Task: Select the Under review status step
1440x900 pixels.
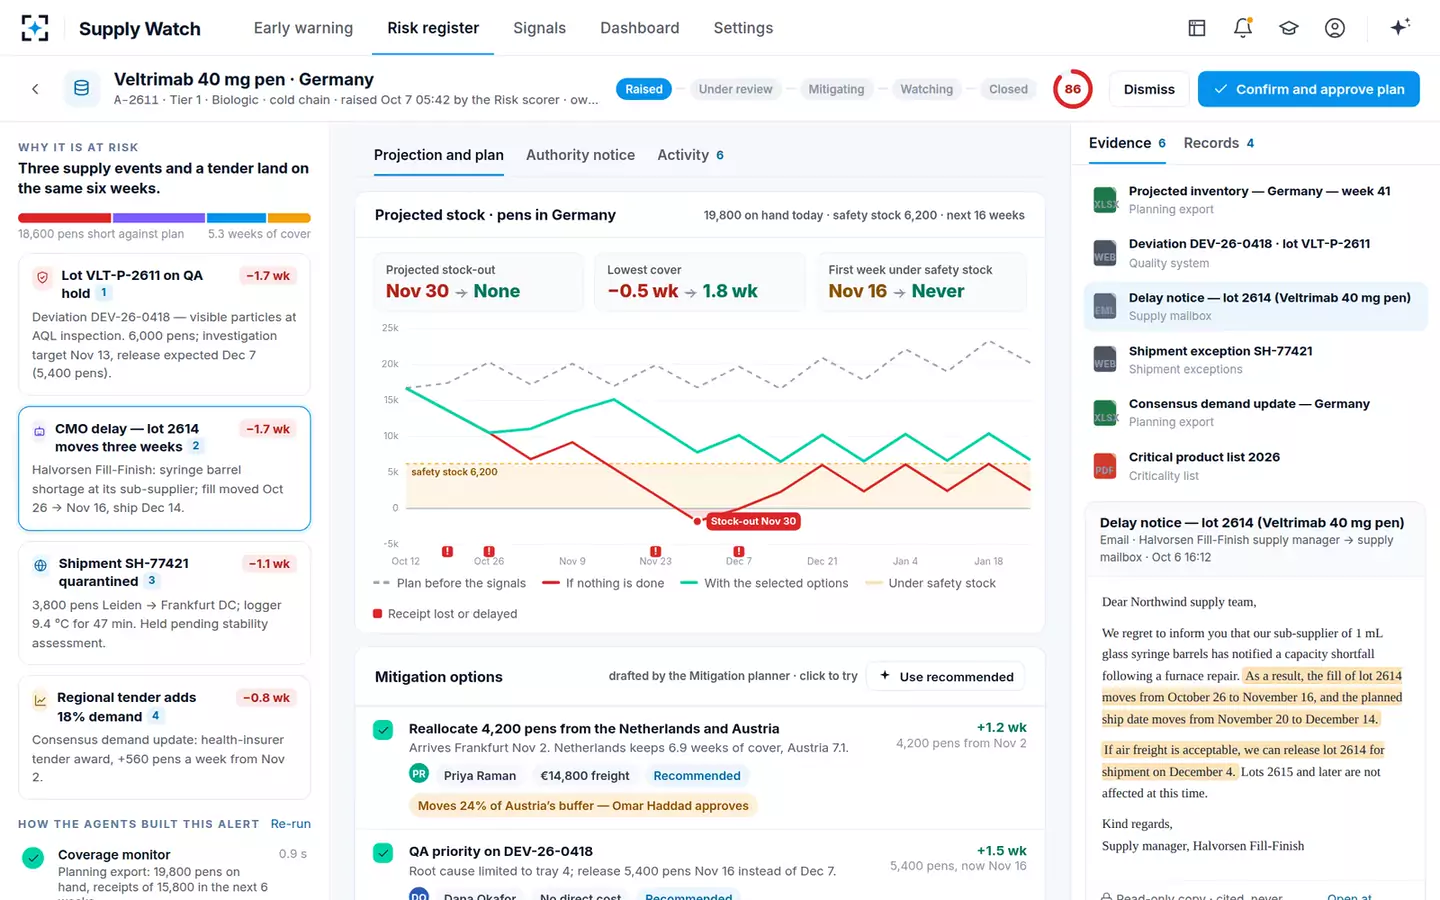Action: pos(735,89)
